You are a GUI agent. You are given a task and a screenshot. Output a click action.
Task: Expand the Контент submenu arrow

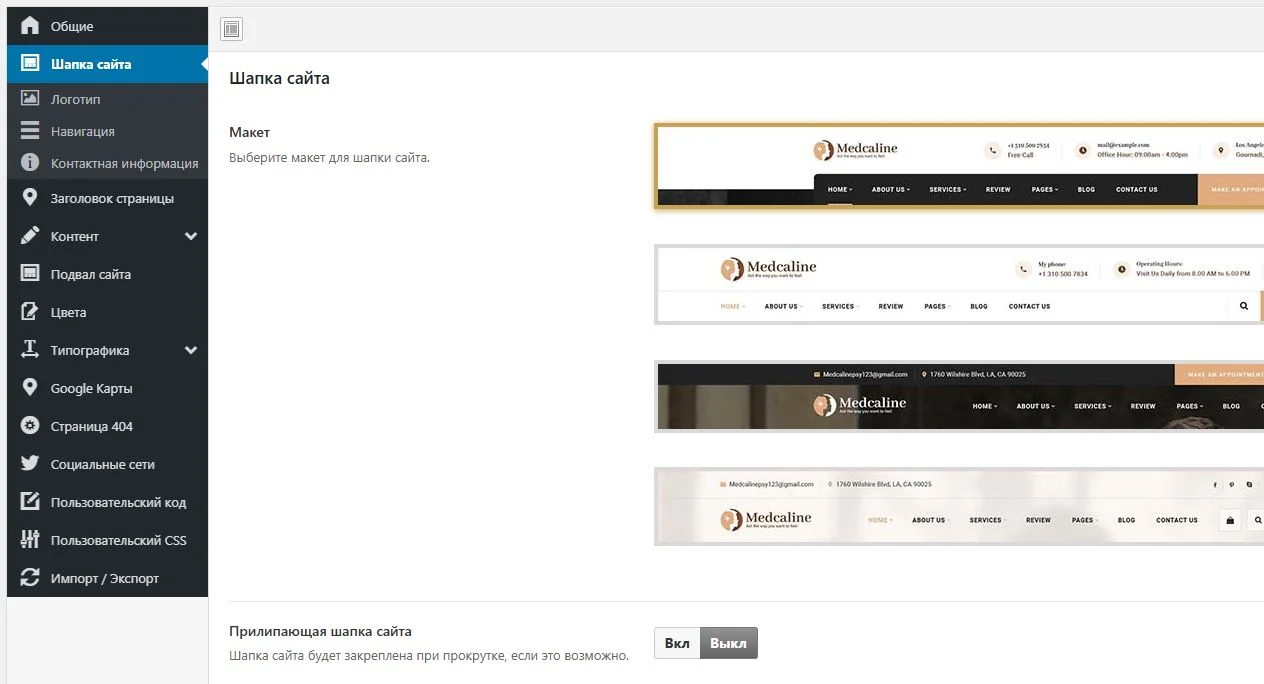191,236
